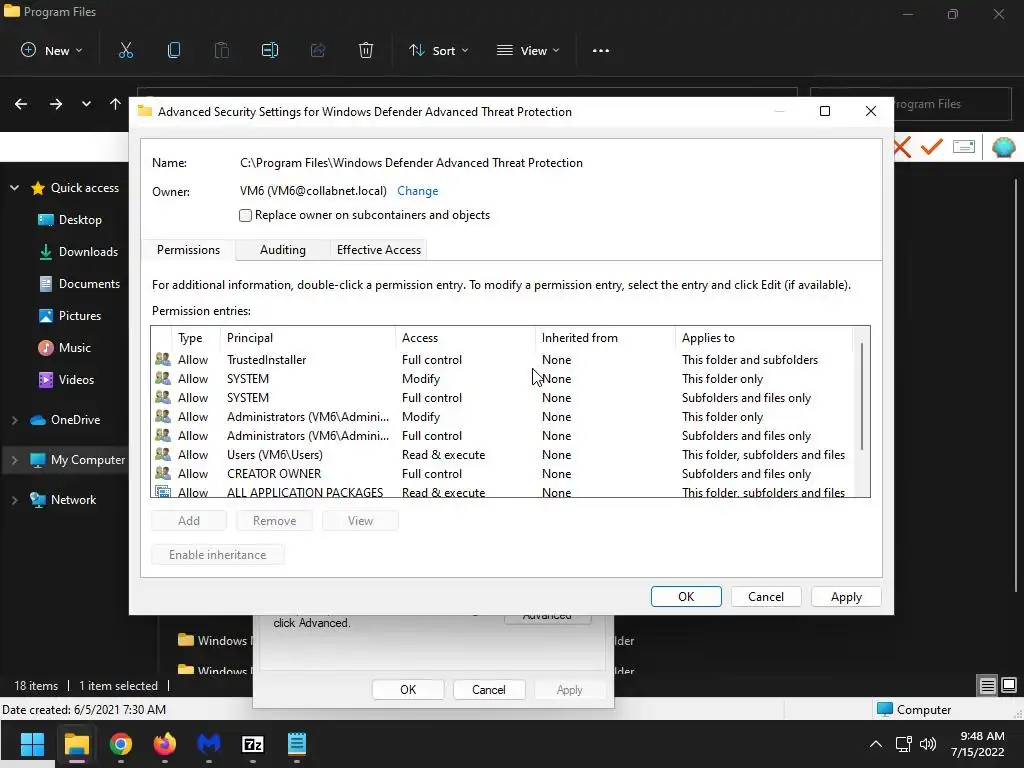The image size is (1024, 768).
Task: Click OK in the background Properties dialog
Action: (408, 690)
